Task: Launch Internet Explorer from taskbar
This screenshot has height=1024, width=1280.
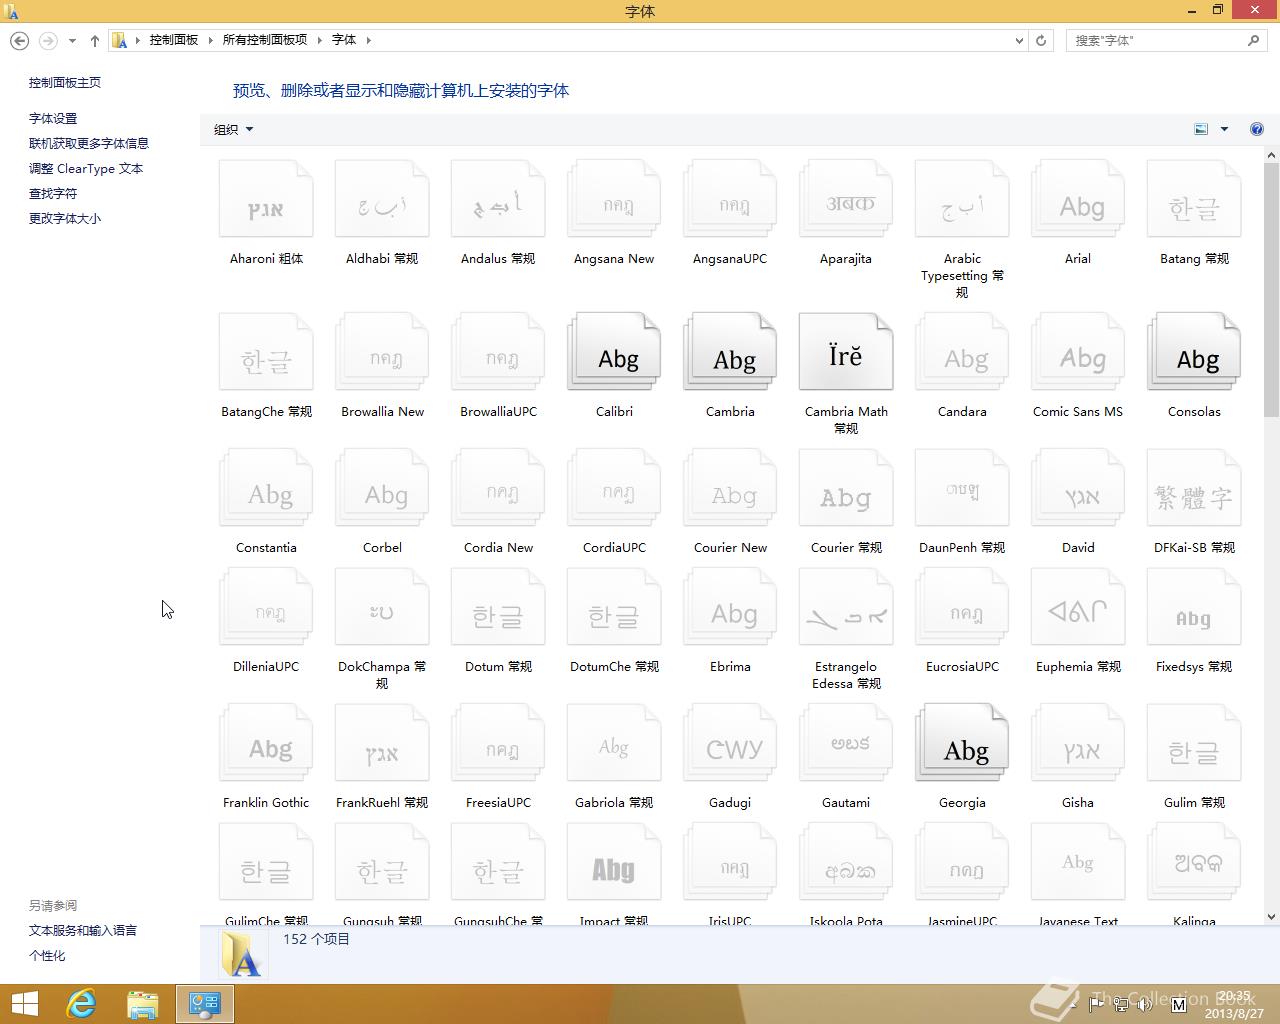Action: (x=81, y=1004)
